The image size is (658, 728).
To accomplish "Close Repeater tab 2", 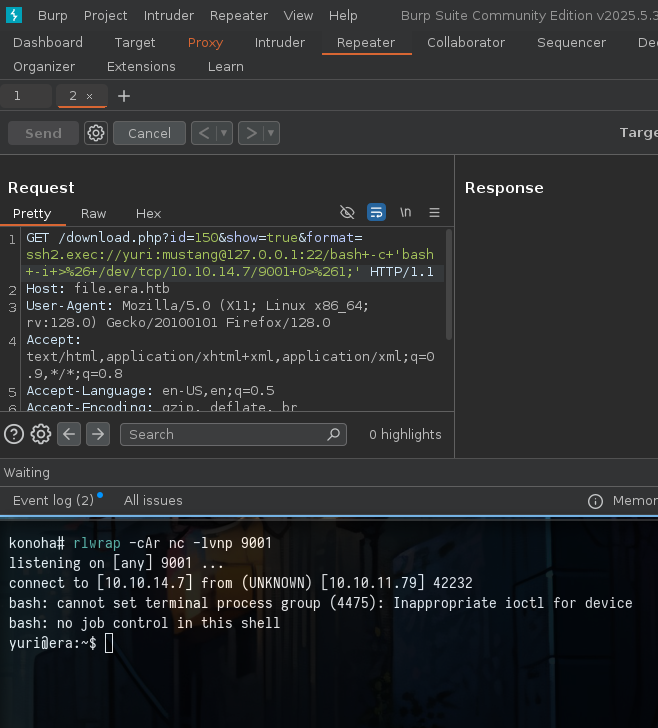I will 90,96.
